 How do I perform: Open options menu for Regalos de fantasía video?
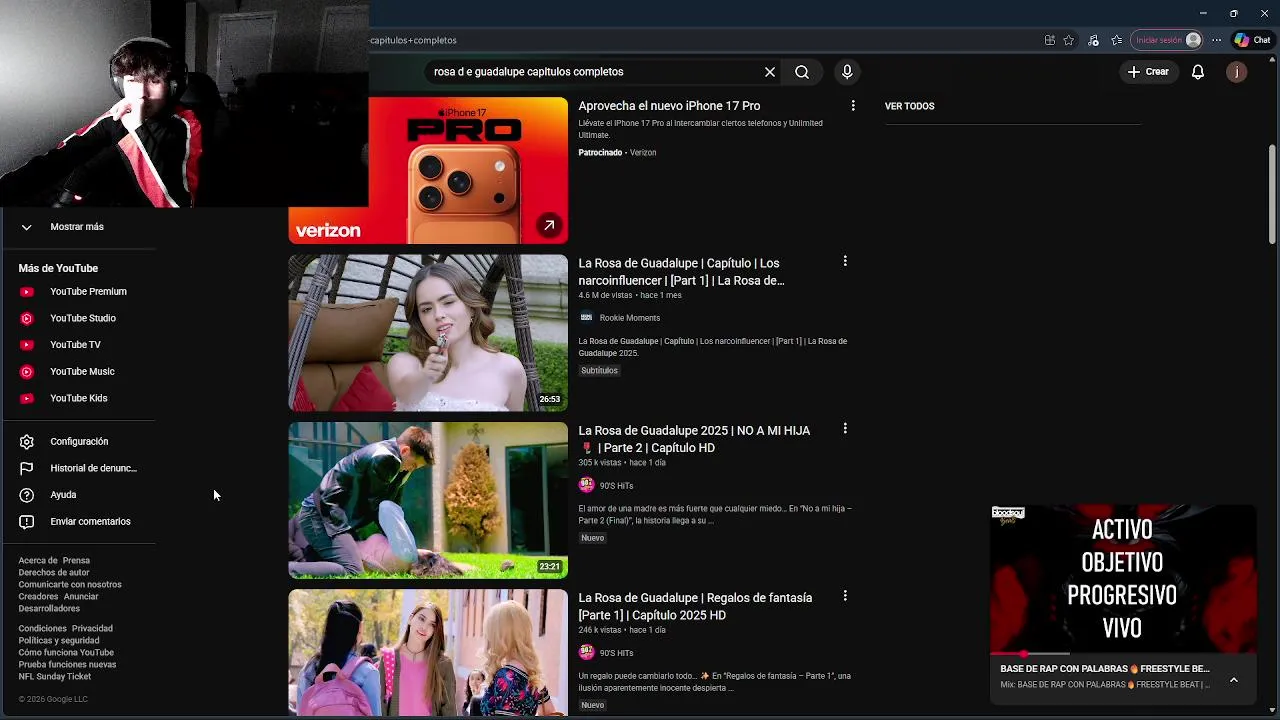845,596
